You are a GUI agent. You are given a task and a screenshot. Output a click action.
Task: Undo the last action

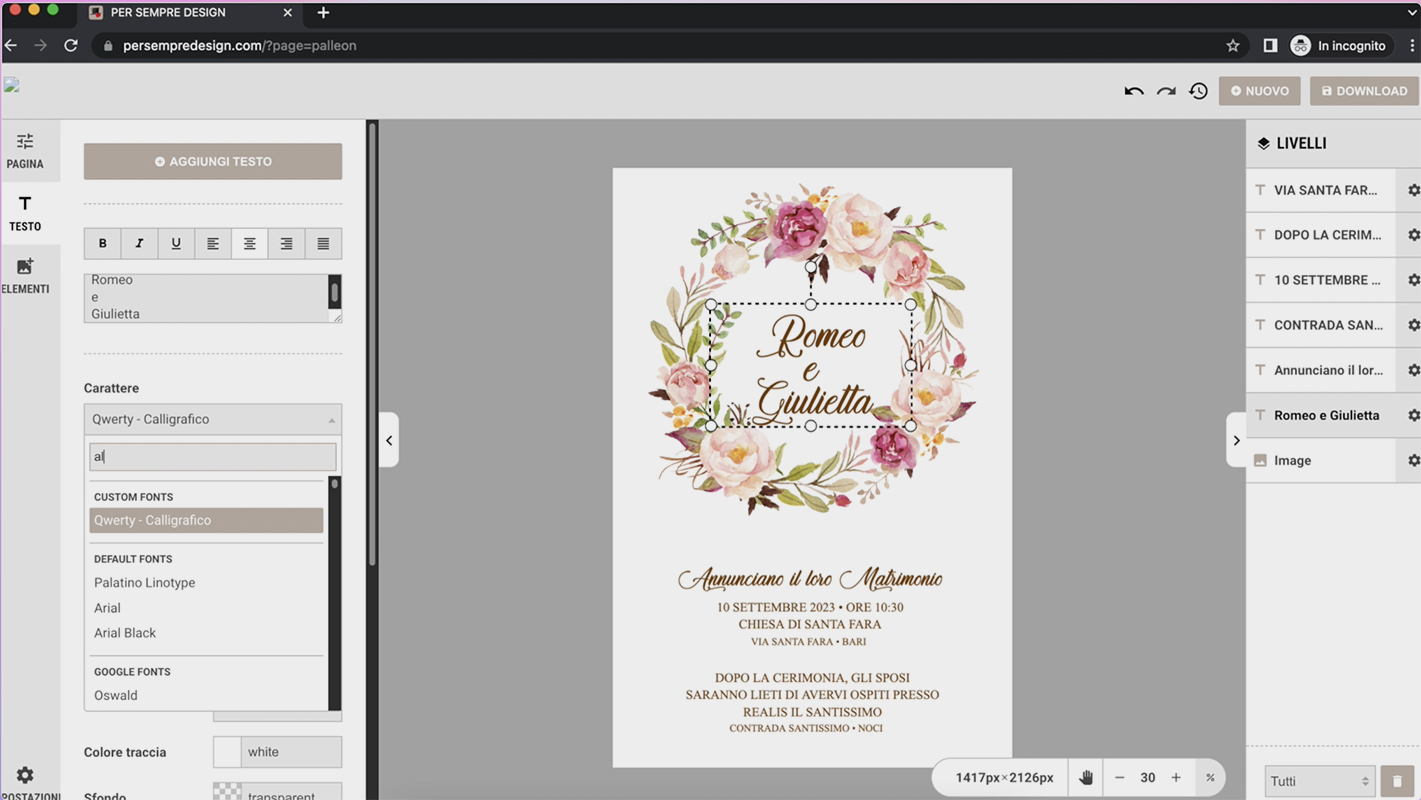(x=1133, y=90)
